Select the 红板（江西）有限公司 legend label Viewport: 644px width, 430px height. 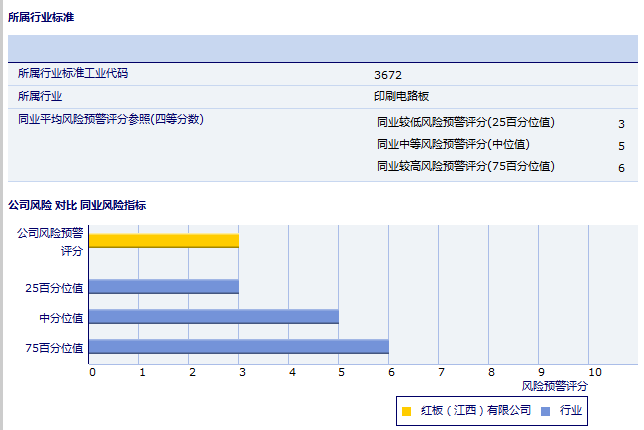click(x=475, y=410)
